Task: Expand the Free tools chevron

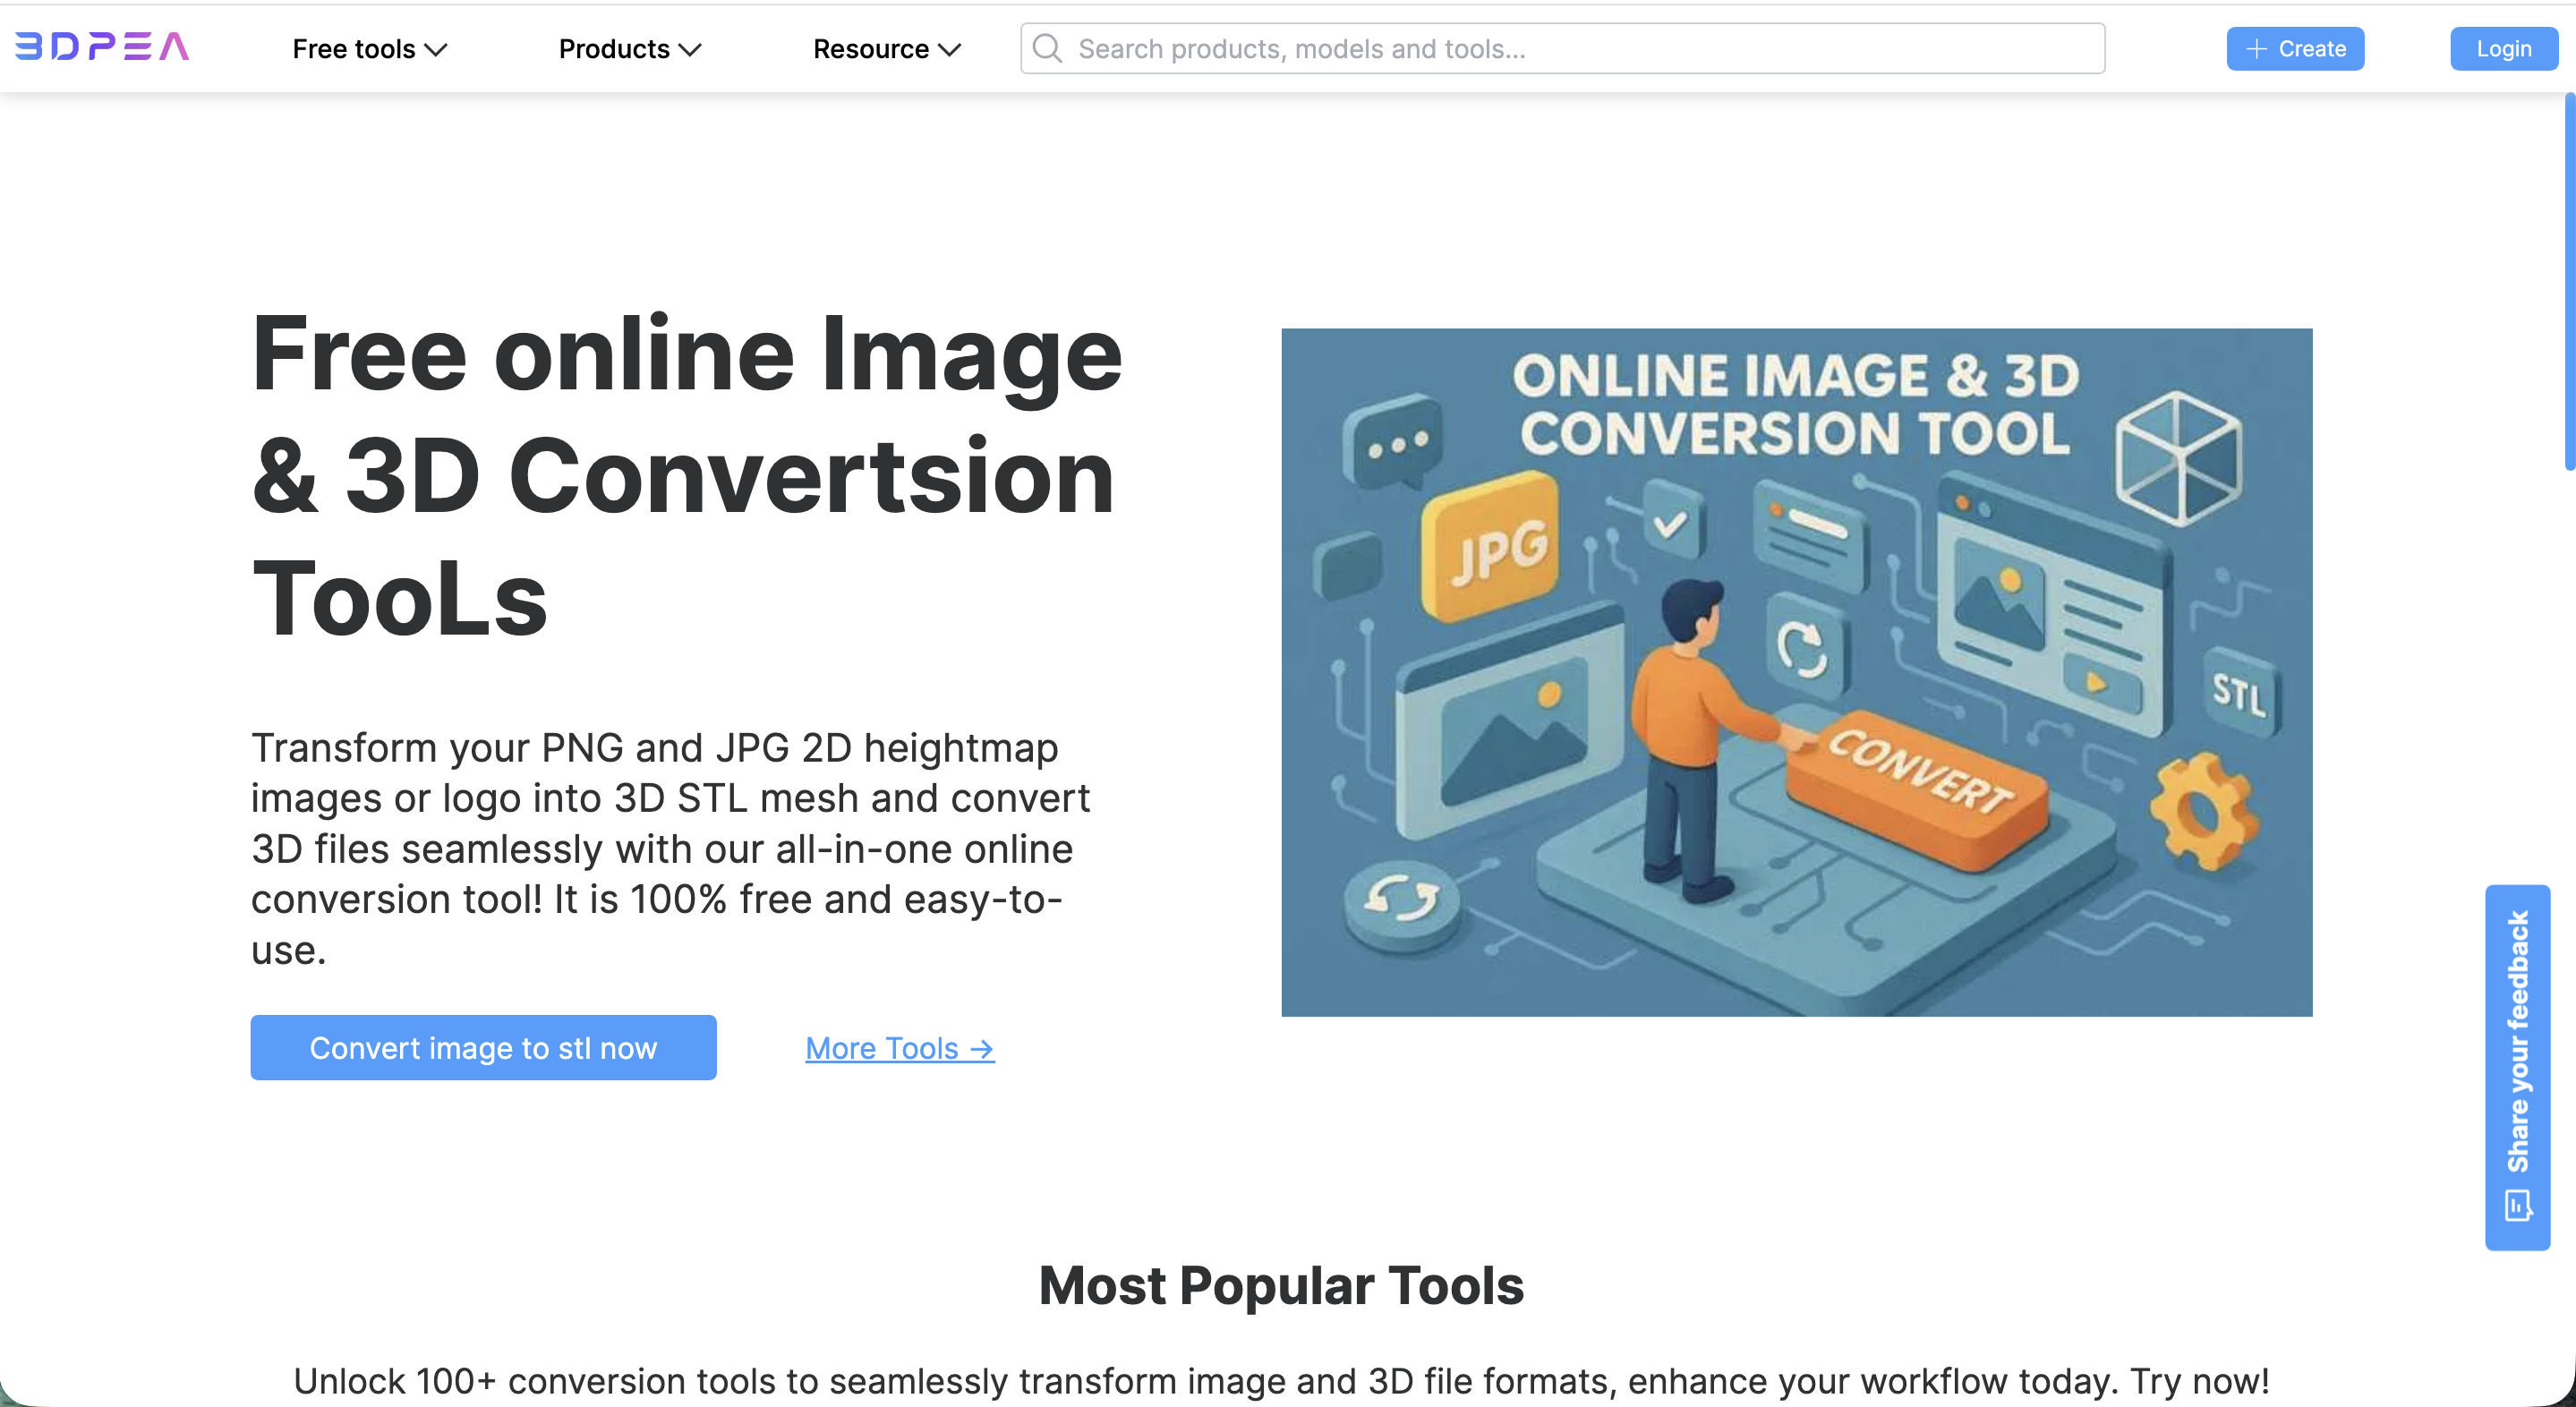Action: 436,49
